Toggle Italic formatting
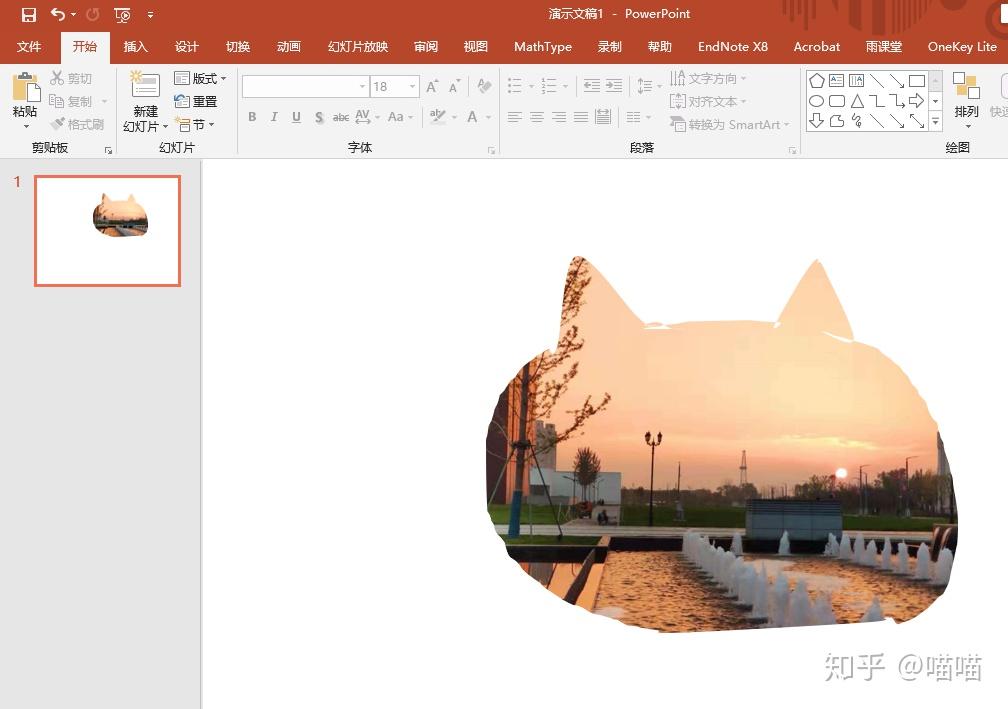The image size is (1008, 709). pyautogui.click(x=274, y=117)
